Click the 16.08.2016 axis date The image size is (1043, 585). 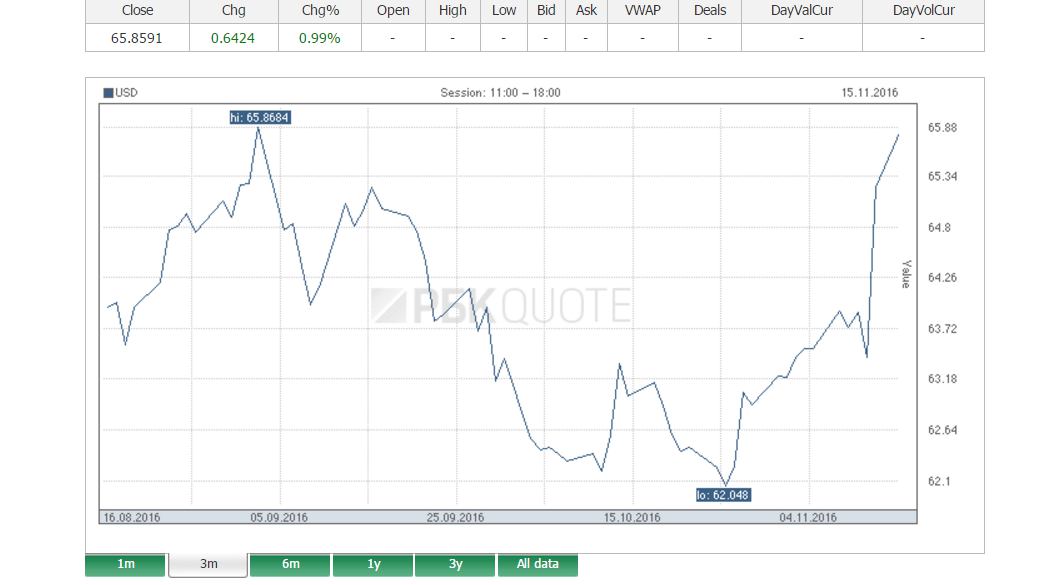click(x=132, y=518)
